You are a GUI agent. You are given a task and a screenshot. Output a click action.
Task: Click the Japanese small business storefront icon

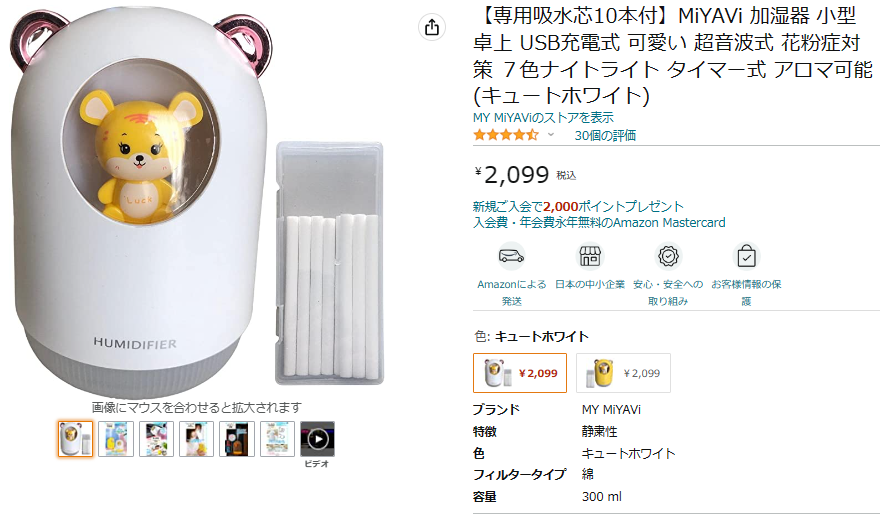point(590,256)
